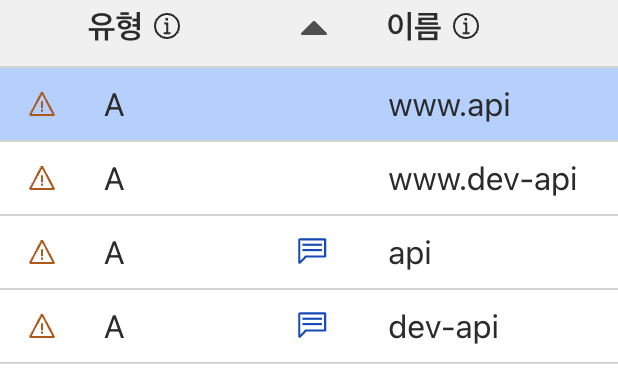Click the 유형 column header

[x=115, y=27]
